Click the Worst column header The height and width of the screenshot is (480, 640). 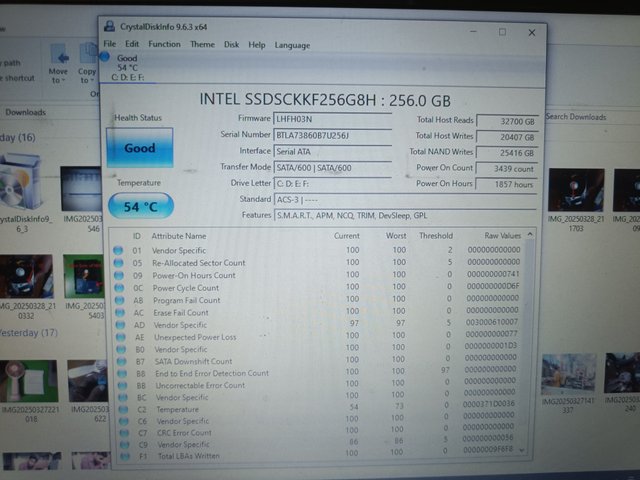(x=396, y=236)
